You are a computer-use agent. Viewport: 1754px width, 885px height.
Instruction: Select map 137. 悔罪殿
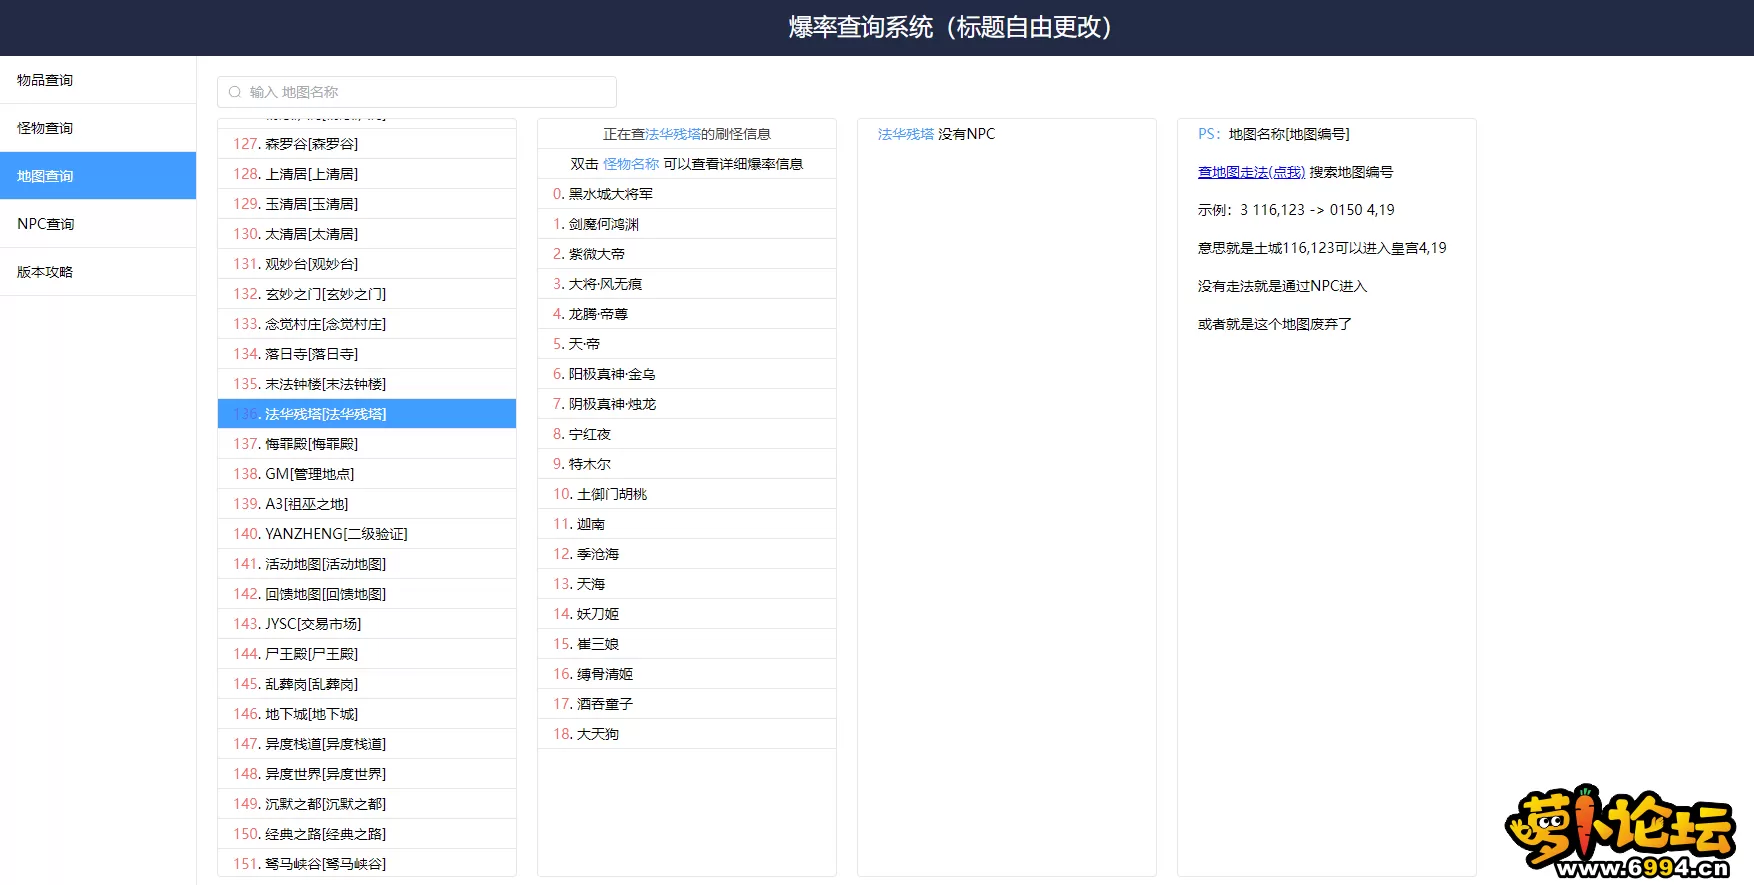coord(367,444)
